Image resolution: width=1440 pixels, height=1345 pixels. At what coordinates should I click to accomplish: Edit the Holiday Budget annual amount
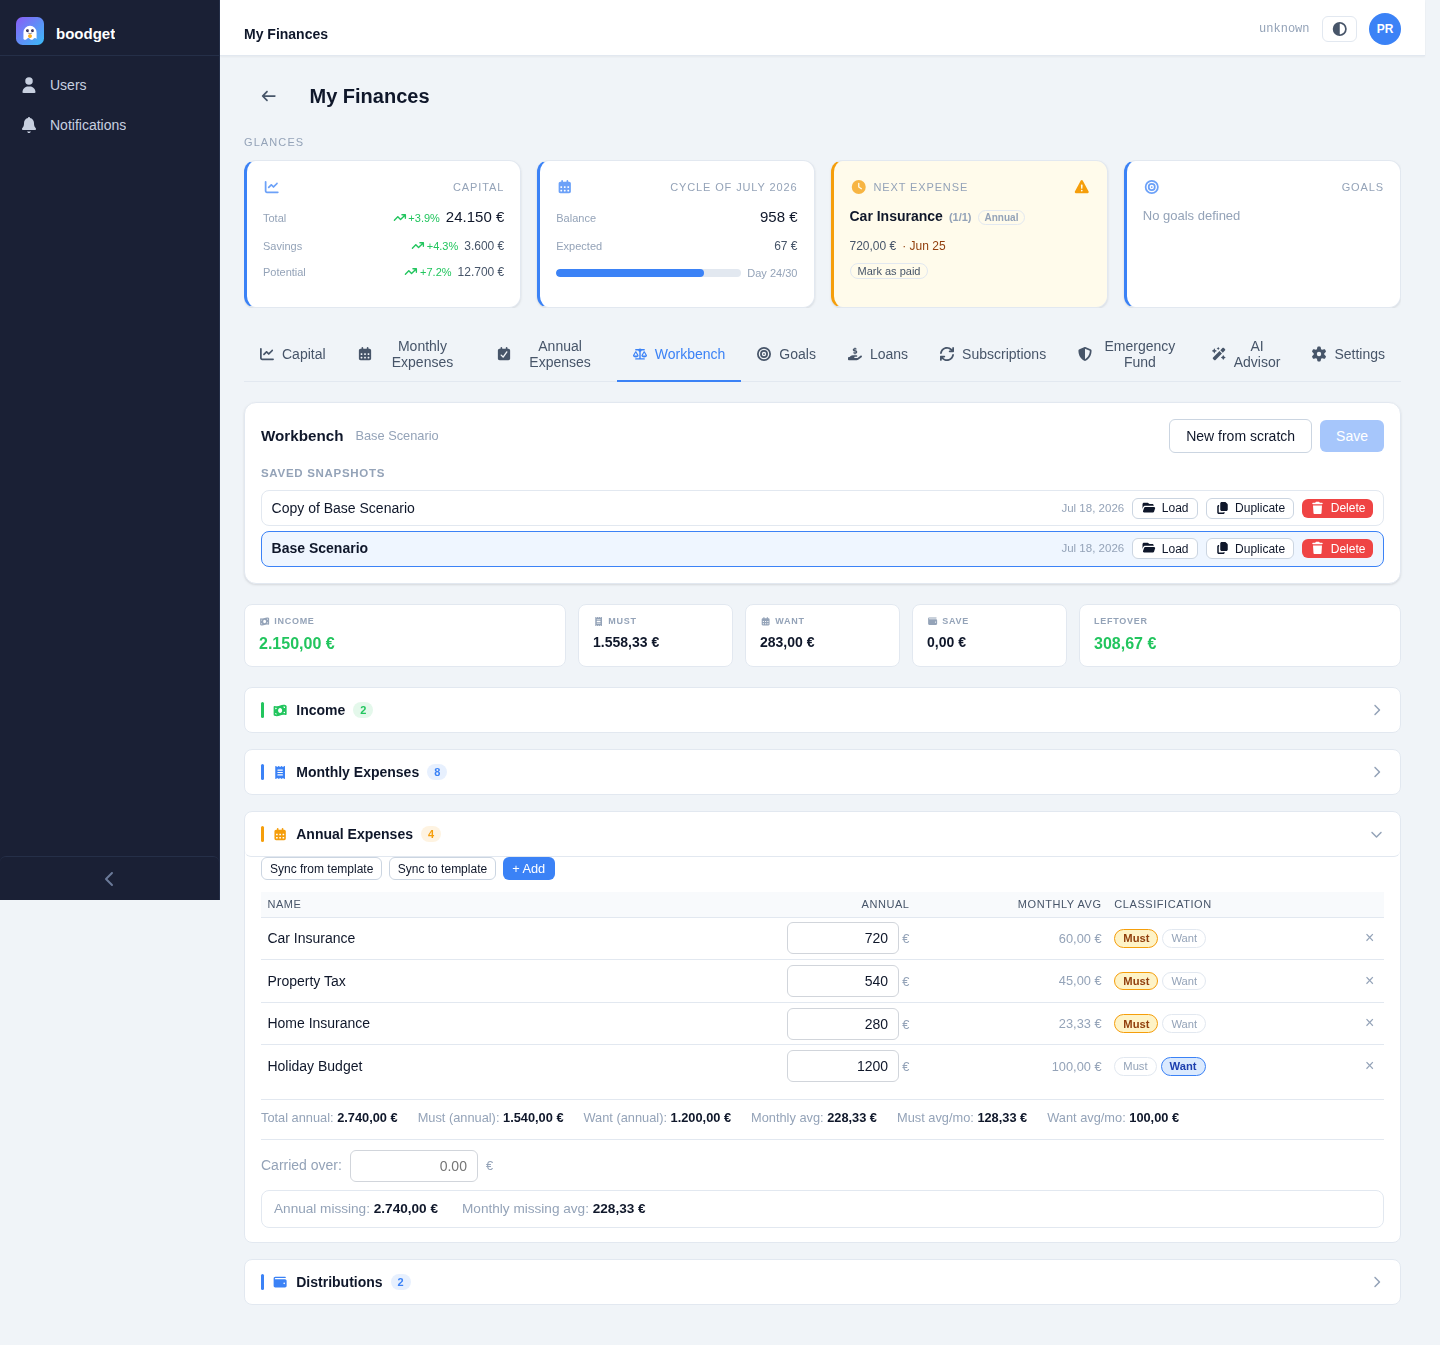pos(843,1066)
